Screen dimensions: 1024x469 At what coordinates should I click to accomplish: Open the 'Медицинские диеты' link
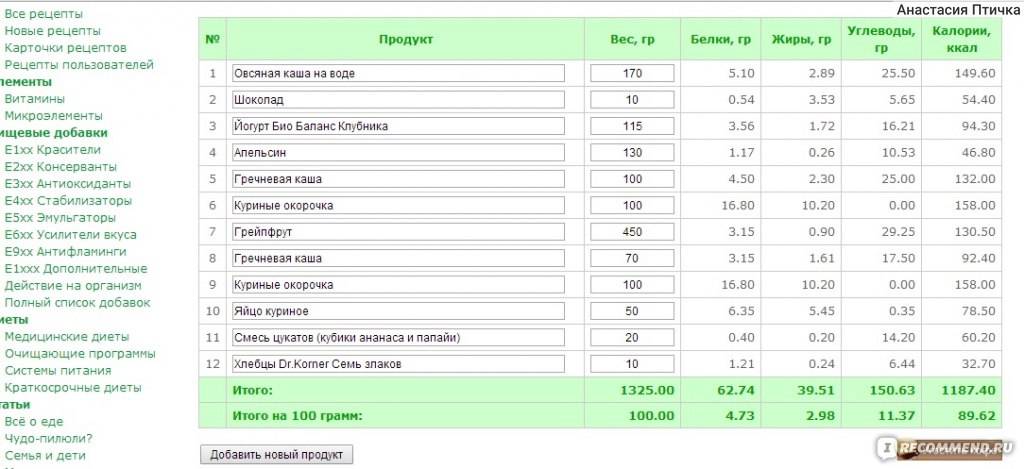coord(66,337)
